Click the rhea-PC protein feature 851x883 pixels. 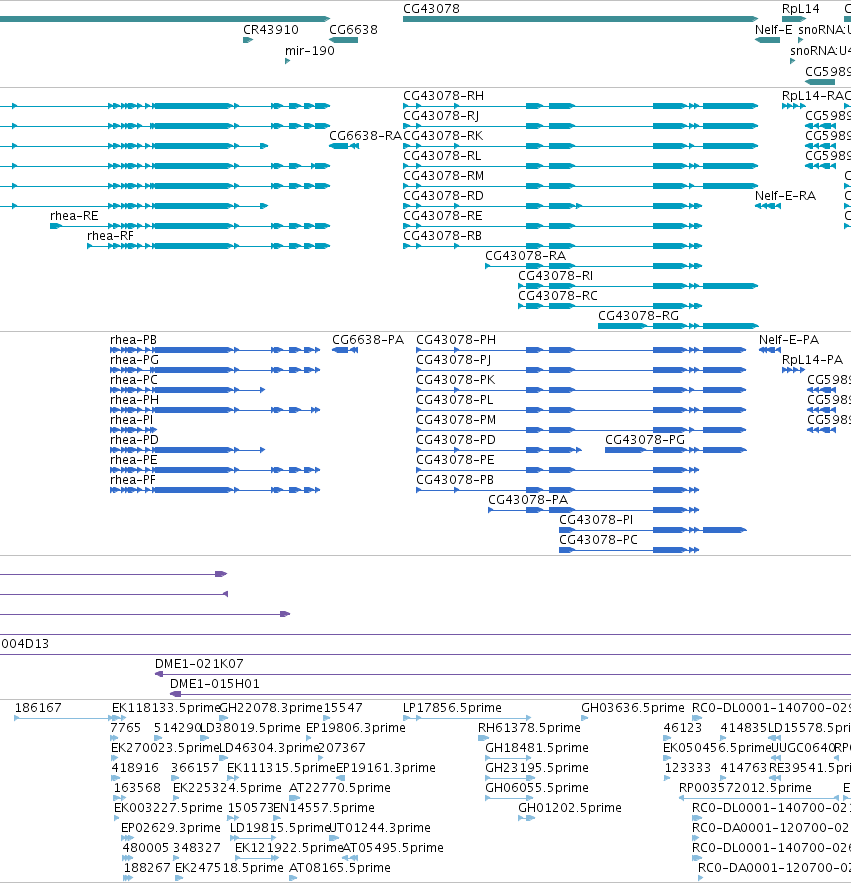[x=188, y=390]
